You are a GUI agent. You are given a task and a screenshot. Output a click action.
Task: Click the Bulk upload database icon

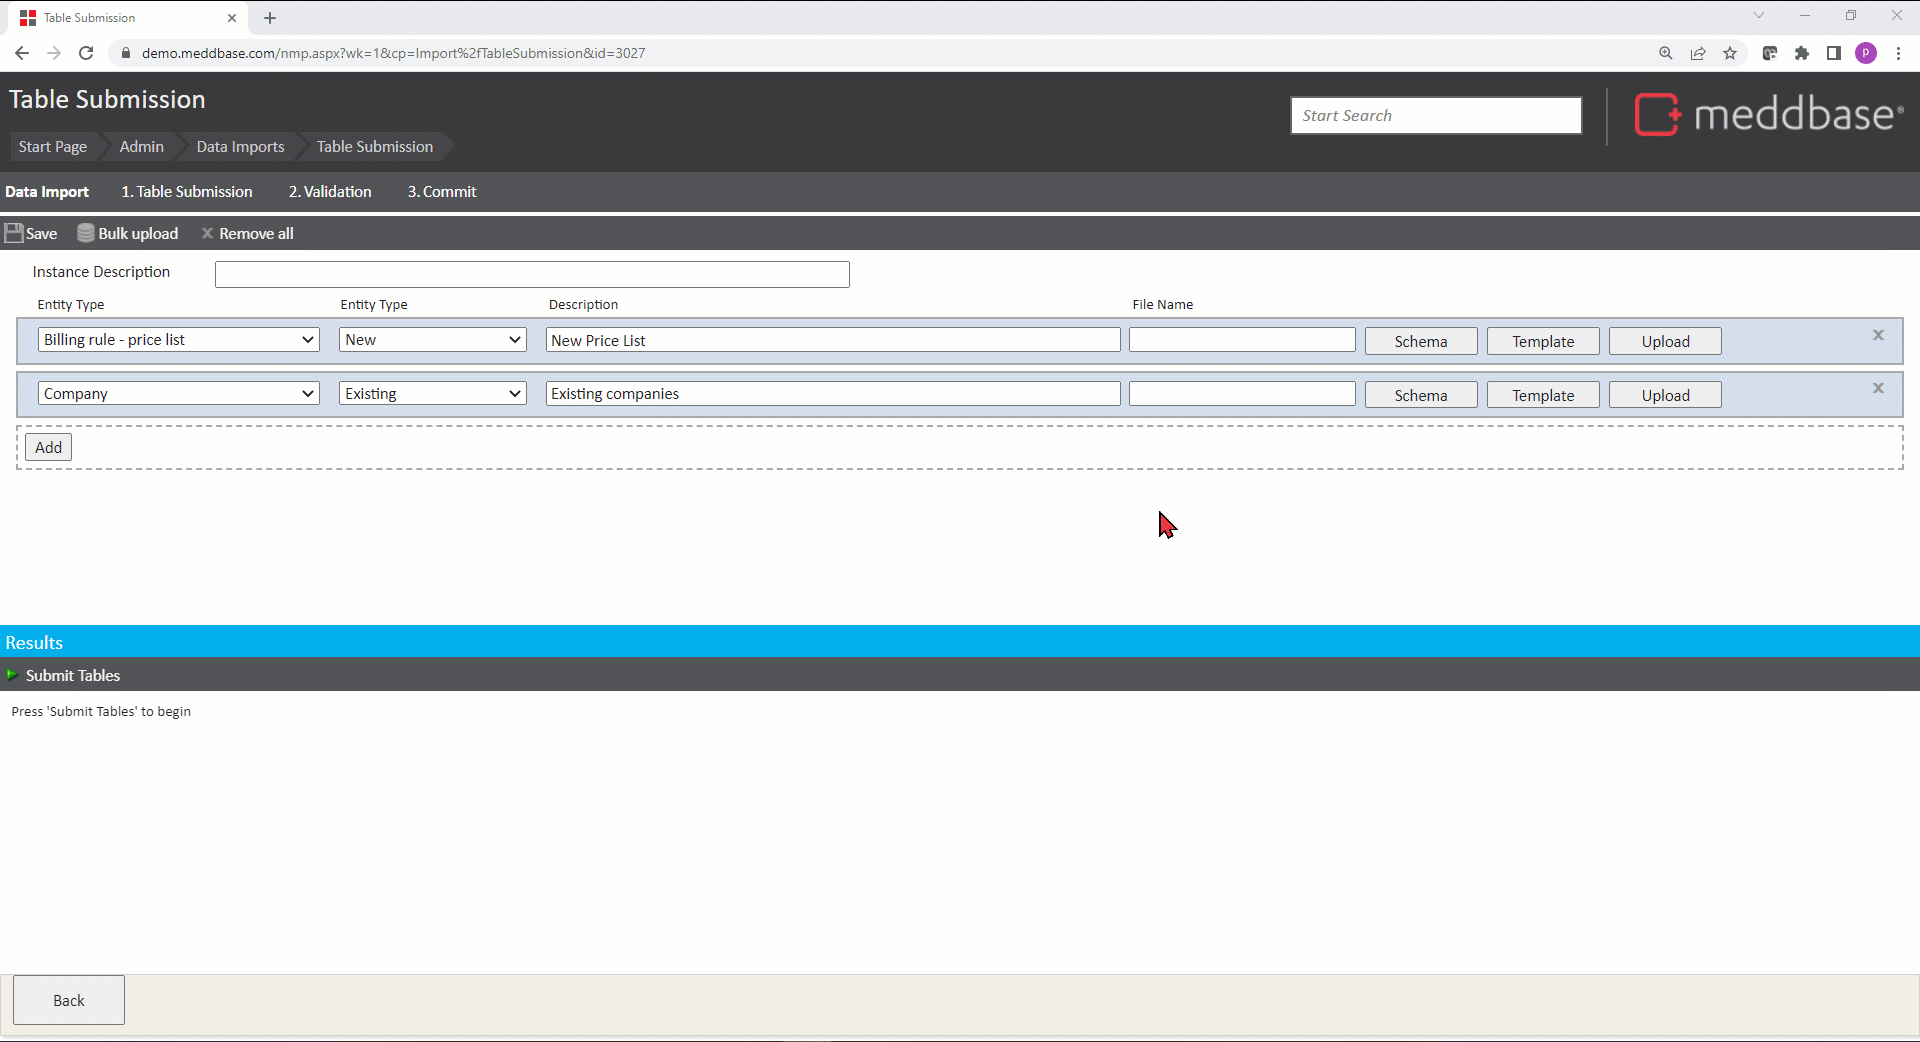pos(86,233)
